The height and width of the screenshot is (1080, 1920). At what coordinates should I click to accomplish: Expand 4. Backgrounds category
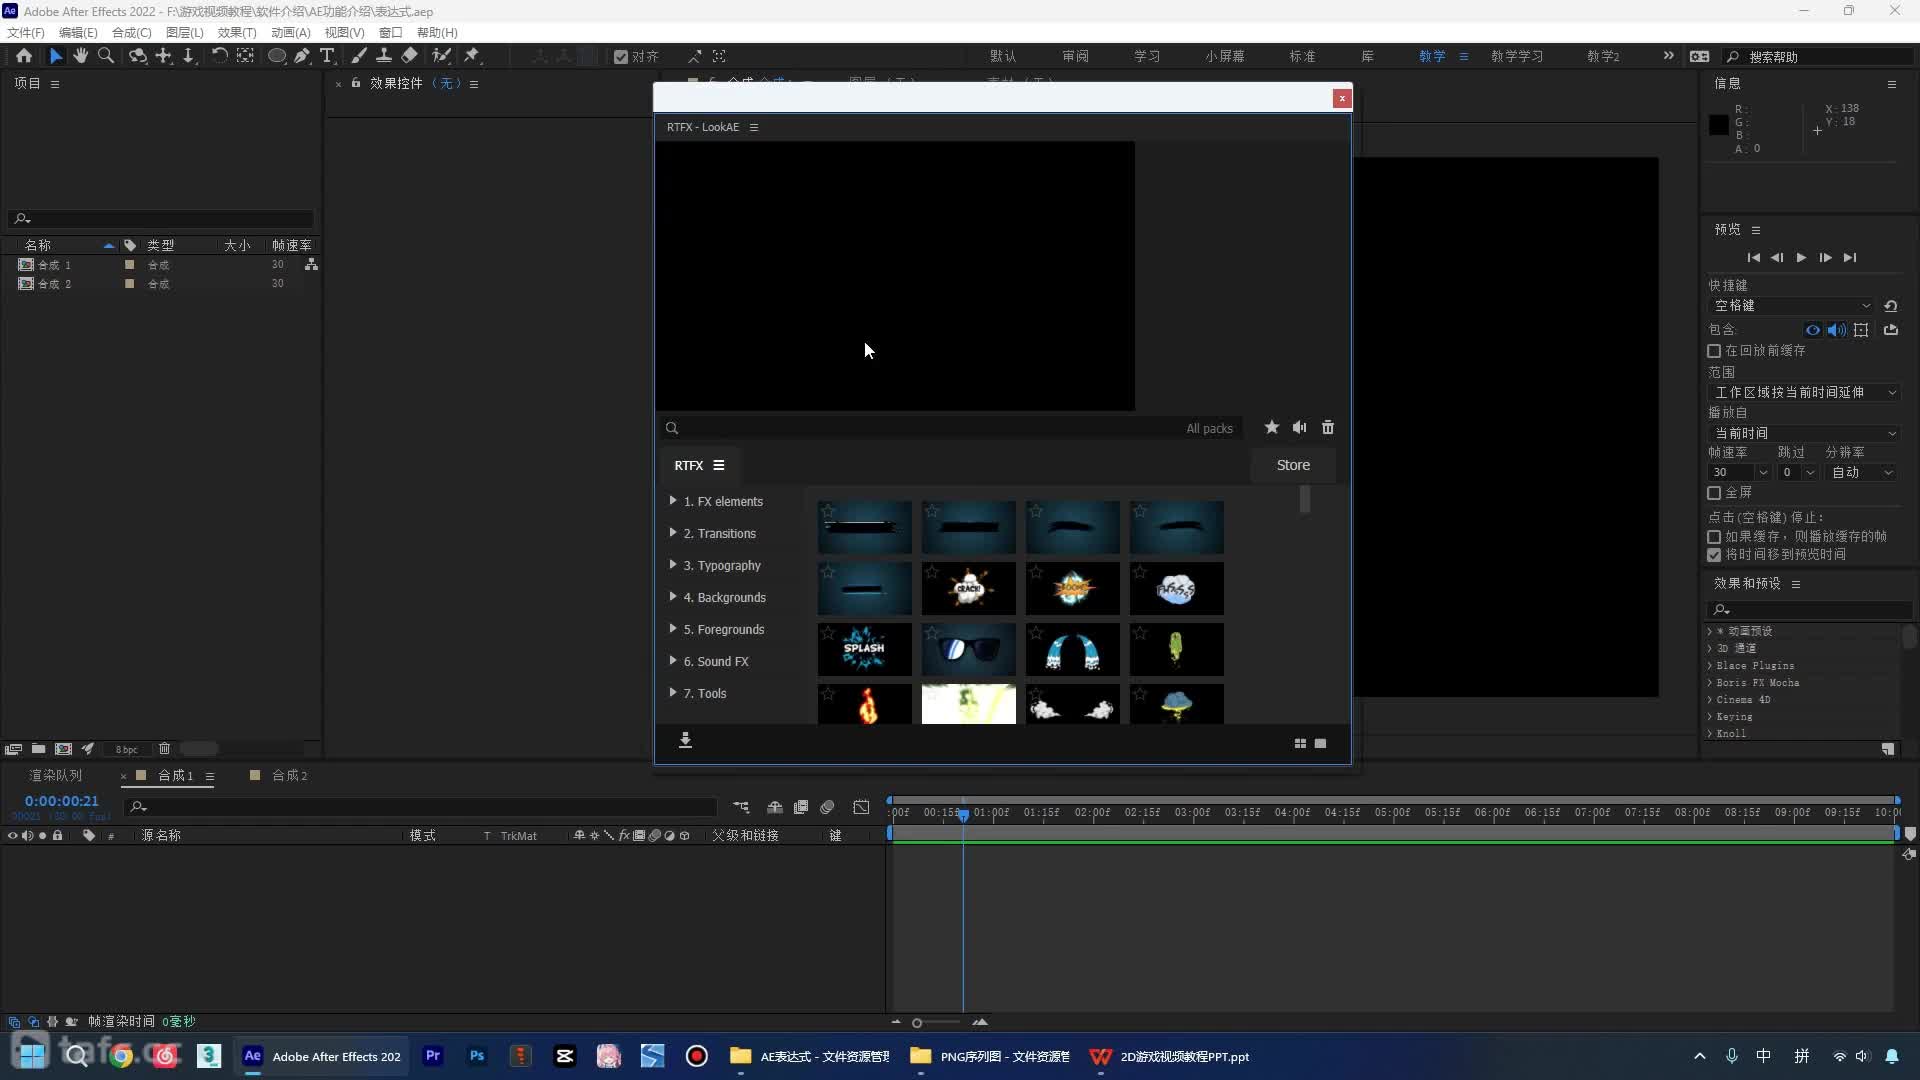coord(673,597)
